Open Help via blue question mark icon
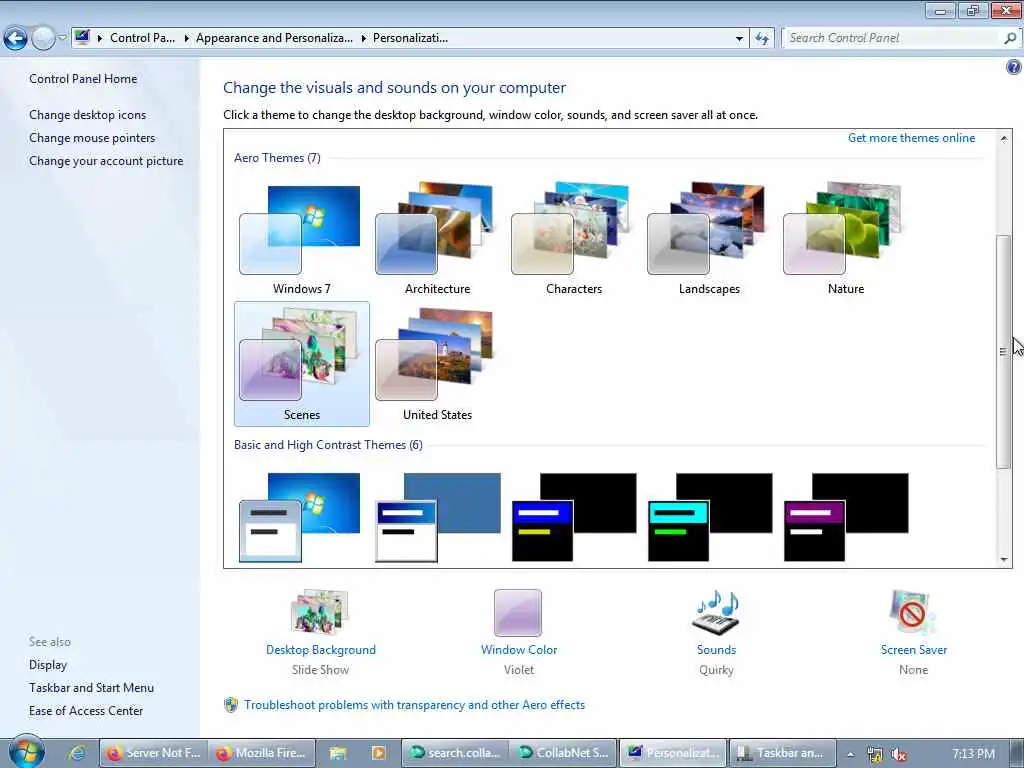The height and width of the screenshot is (768, 1024). tap(1014, 67)
